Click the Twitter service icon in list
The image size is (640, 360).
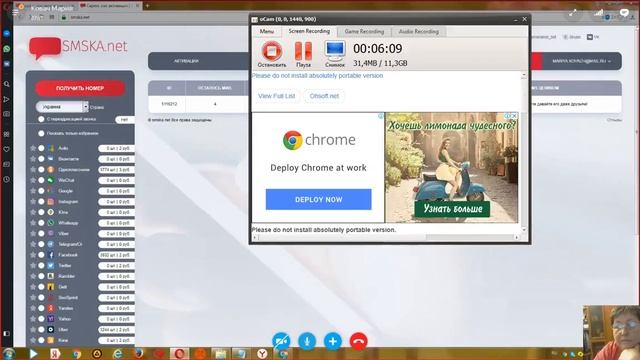click(x=51, y=265)
